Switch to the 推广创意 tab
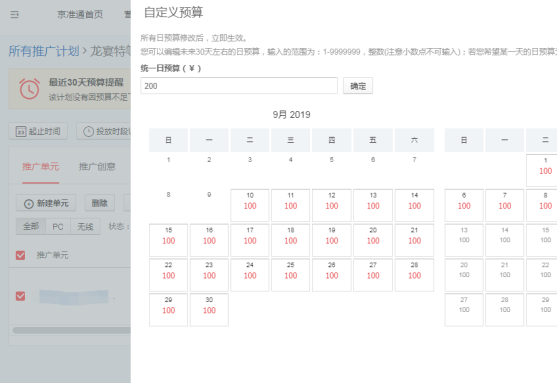Screen dimensions: 557x383 click(x=97, y=167)
